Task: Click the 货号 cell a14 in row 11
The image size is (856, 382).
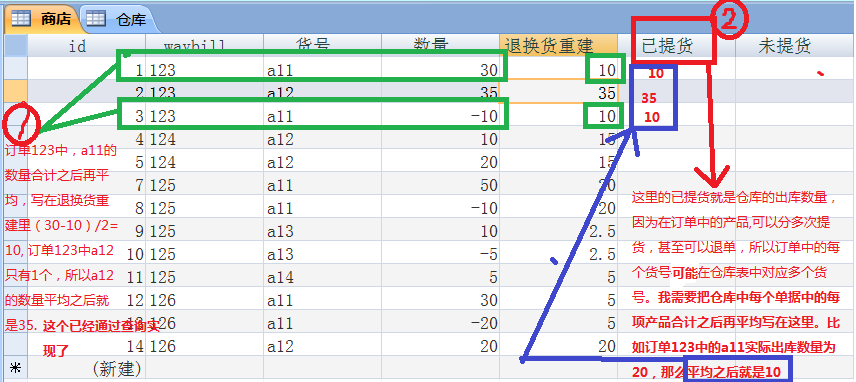Action: 322,277
